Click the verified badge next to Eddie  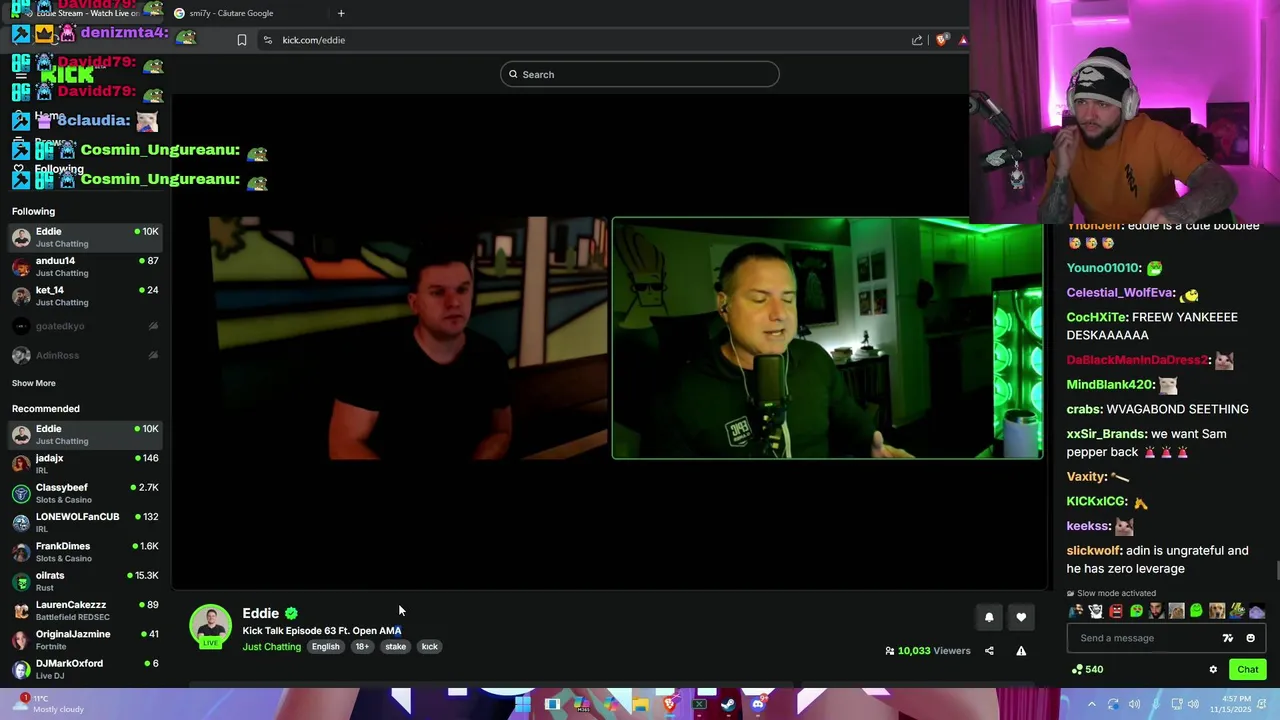pyautogui.click(x=291, y=613)
